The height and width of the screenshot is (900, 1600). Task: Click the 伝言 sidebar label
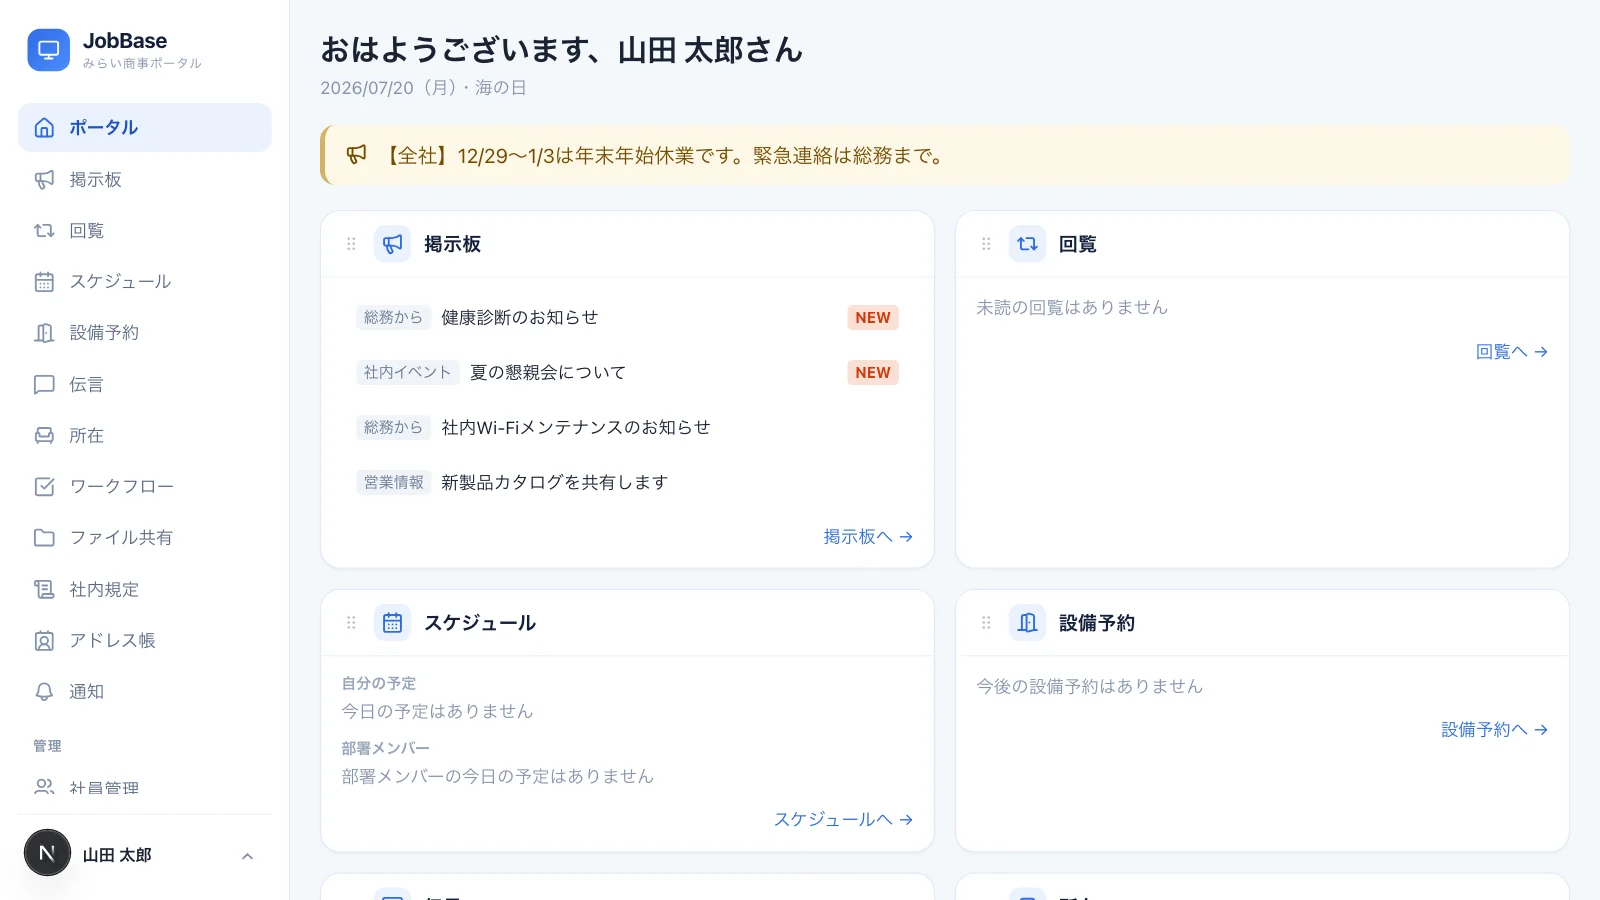(x=87, y=385)
